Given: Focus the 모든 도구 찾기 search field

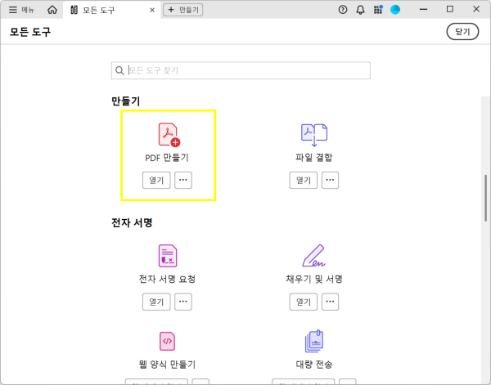Looking at the screenshot, I should coord(241,70).
